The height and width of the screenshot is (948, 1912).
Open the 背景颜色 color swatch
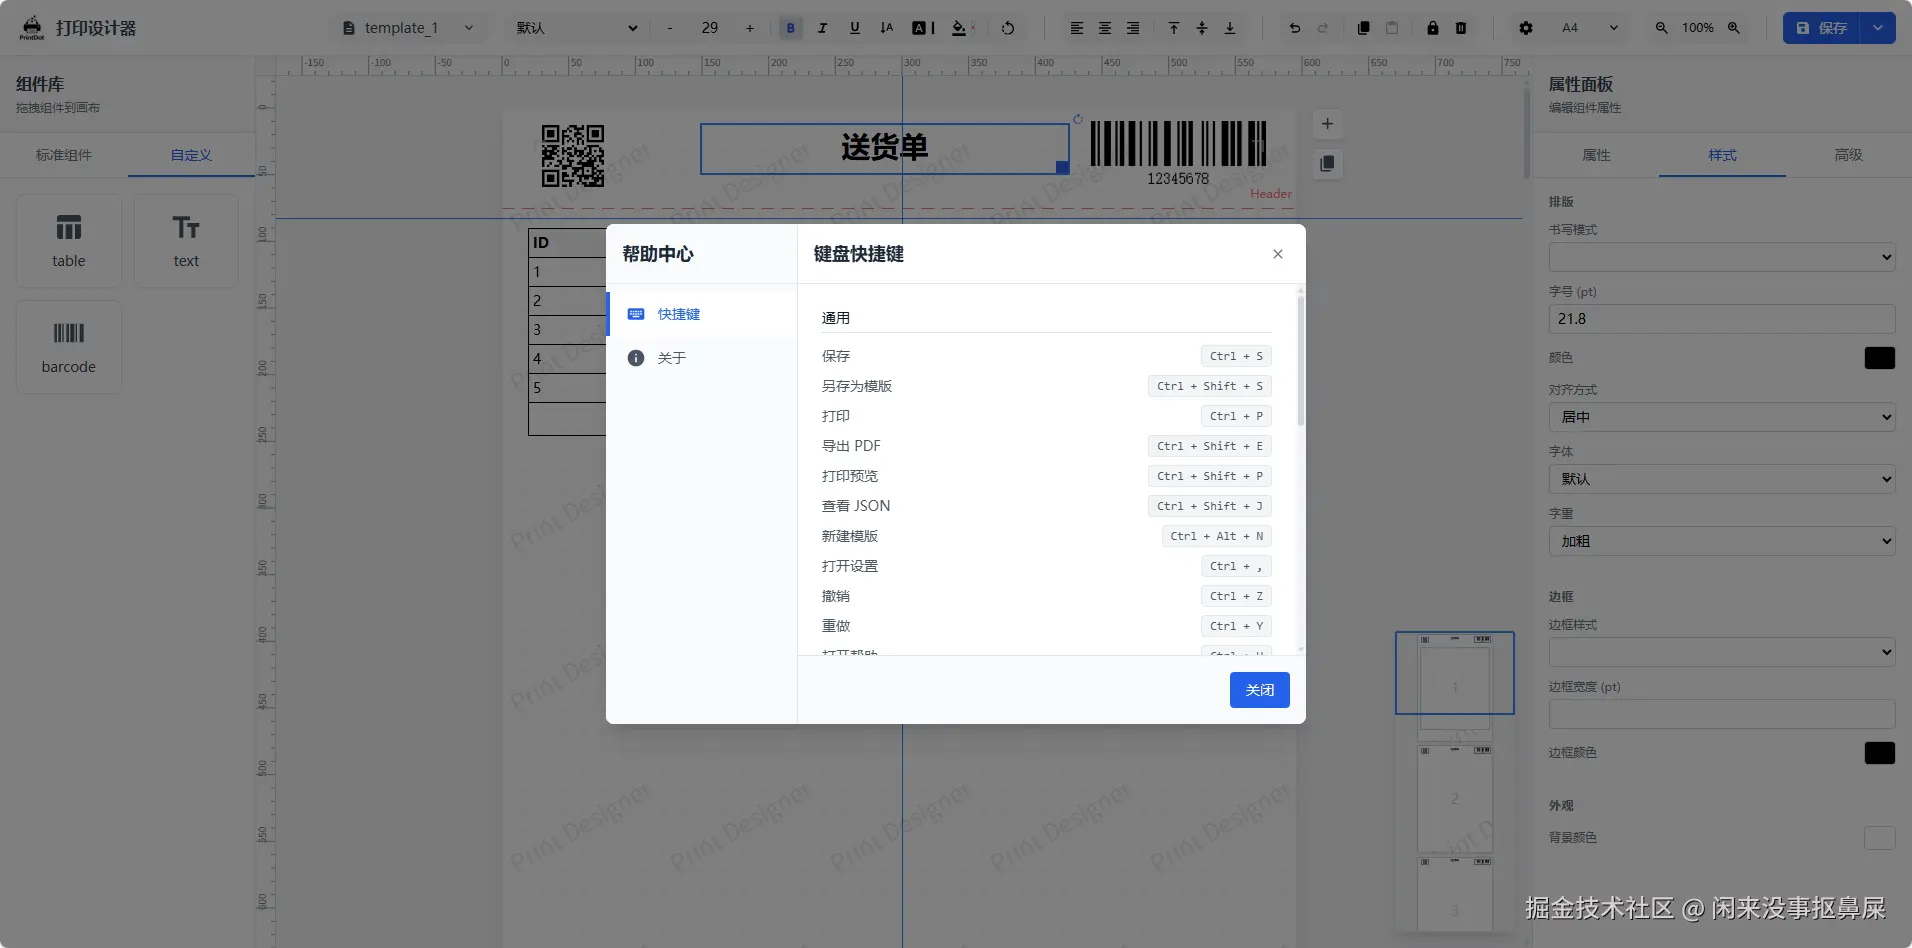tap(1880, 838)
